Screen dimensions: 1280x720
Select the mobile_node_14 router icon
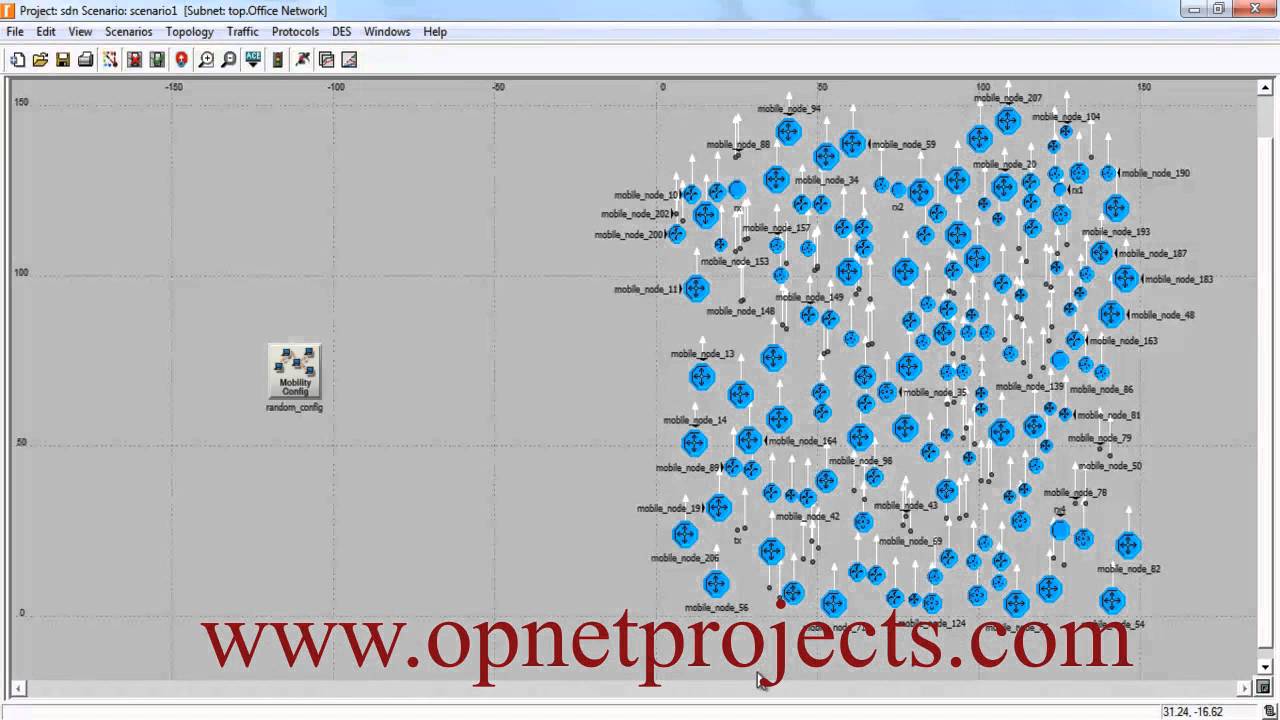(x=694, y=442)
